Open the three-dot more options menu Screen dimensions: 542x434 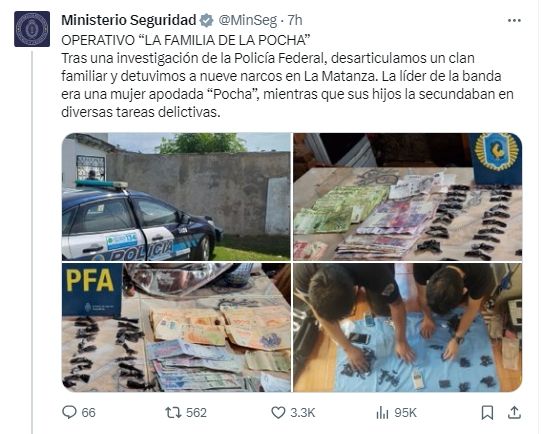coord(514,21)
